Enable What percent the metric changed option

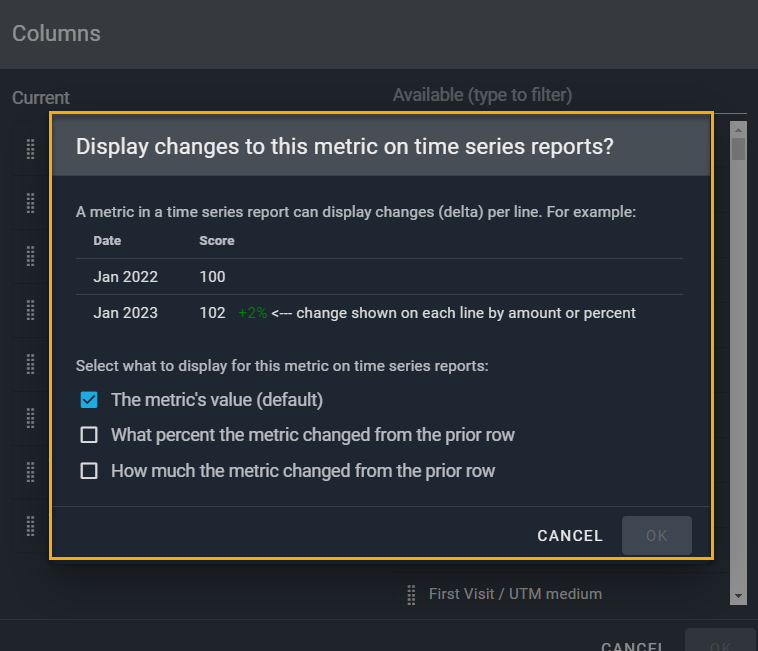point(89,435)
